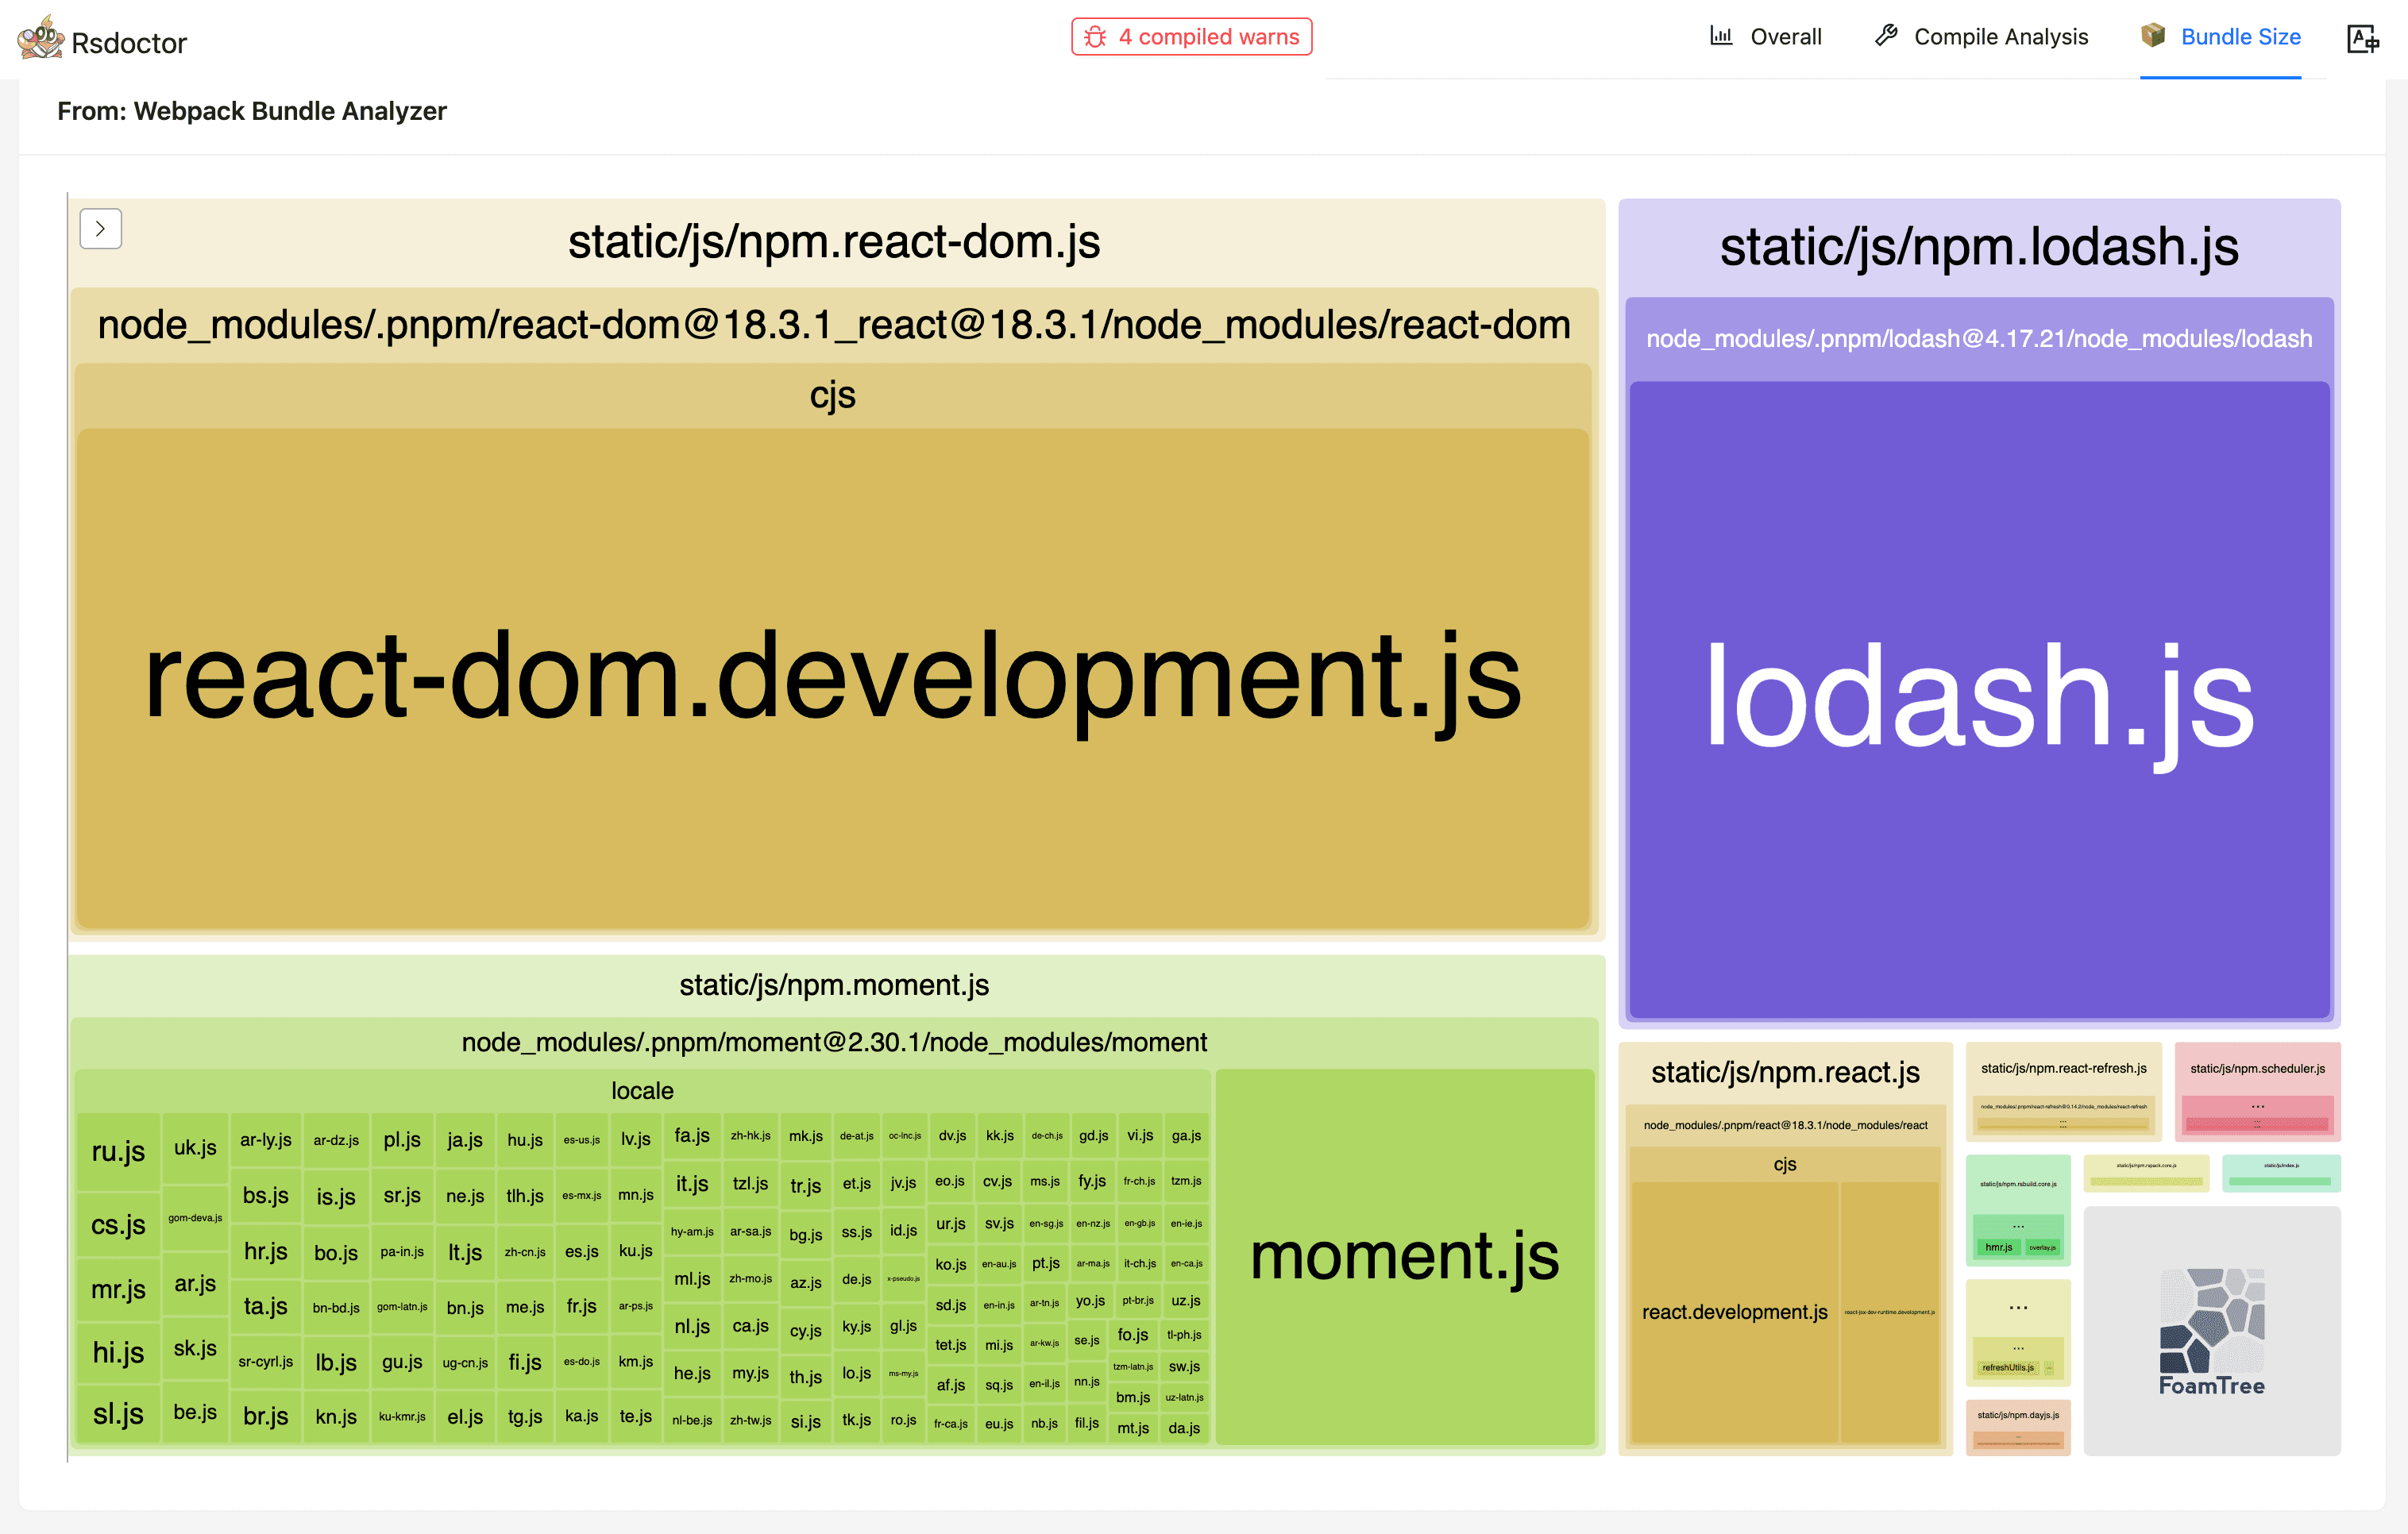
Task: Click the language translate icon
Action: pos(2363,38)
